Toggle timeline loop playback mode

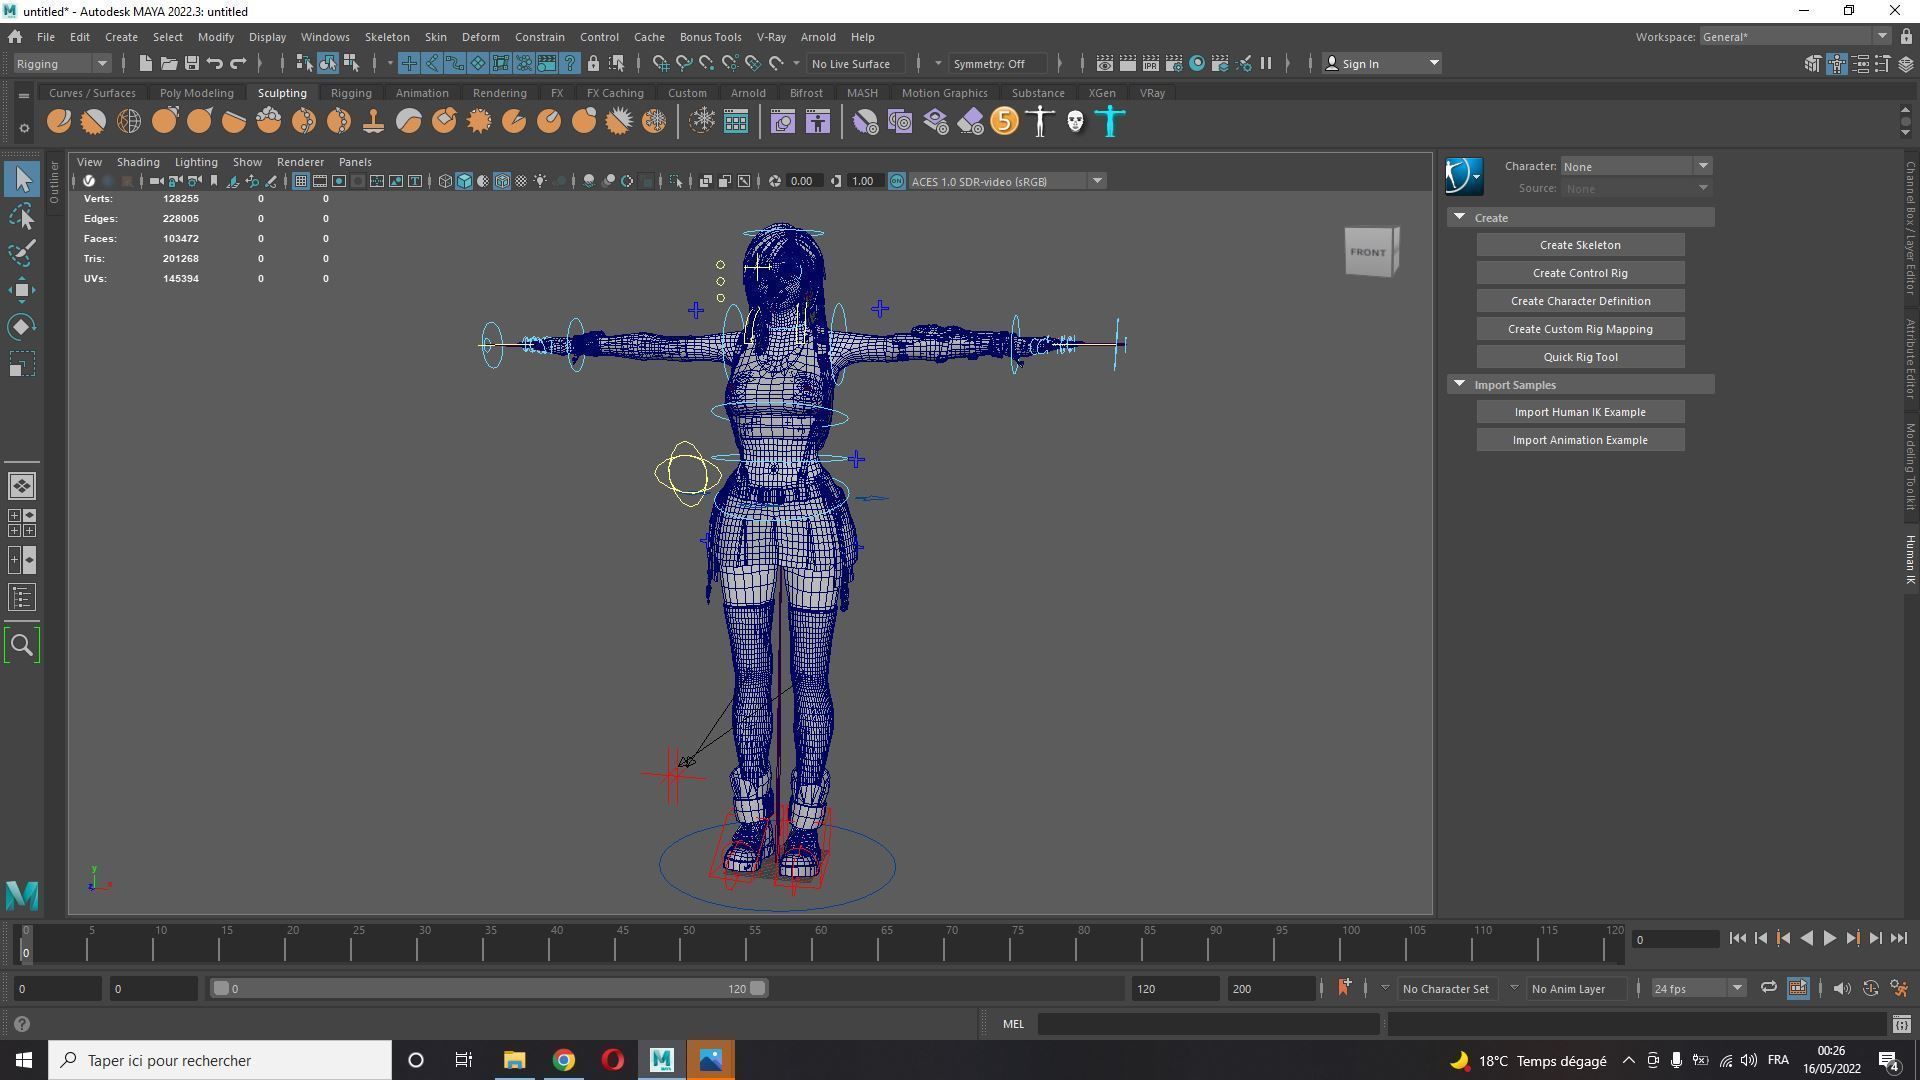tap(1768, 988)
